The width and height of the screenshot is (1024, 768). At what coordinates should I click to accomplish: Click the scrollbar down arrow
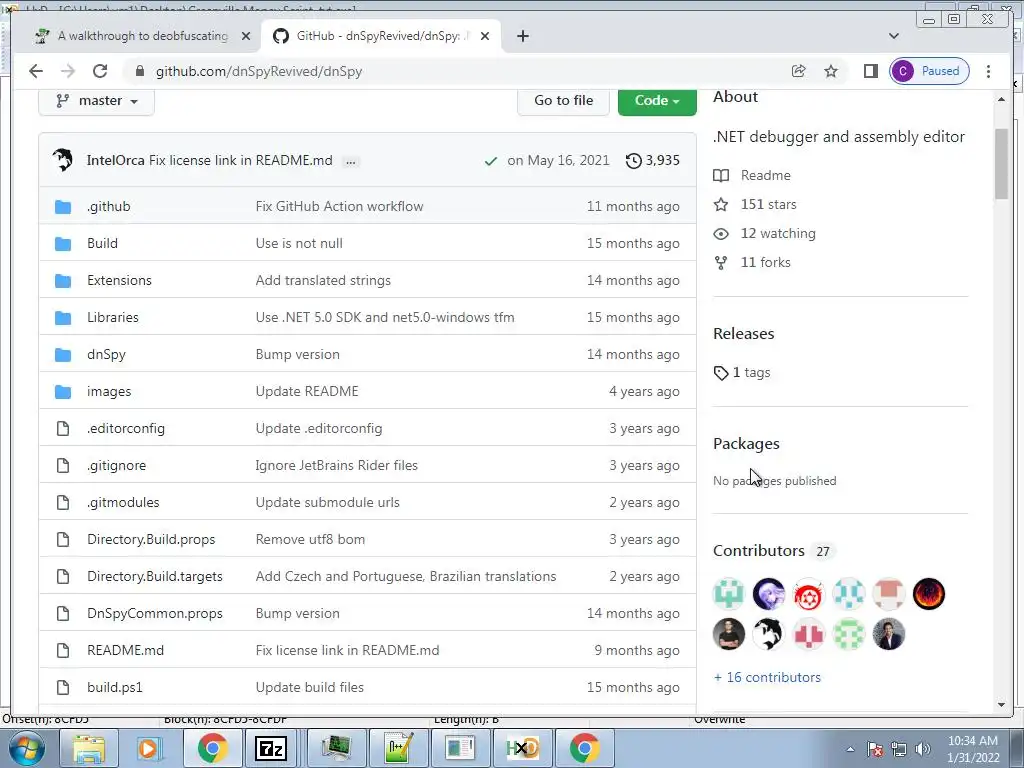[x=1002, y=705]
